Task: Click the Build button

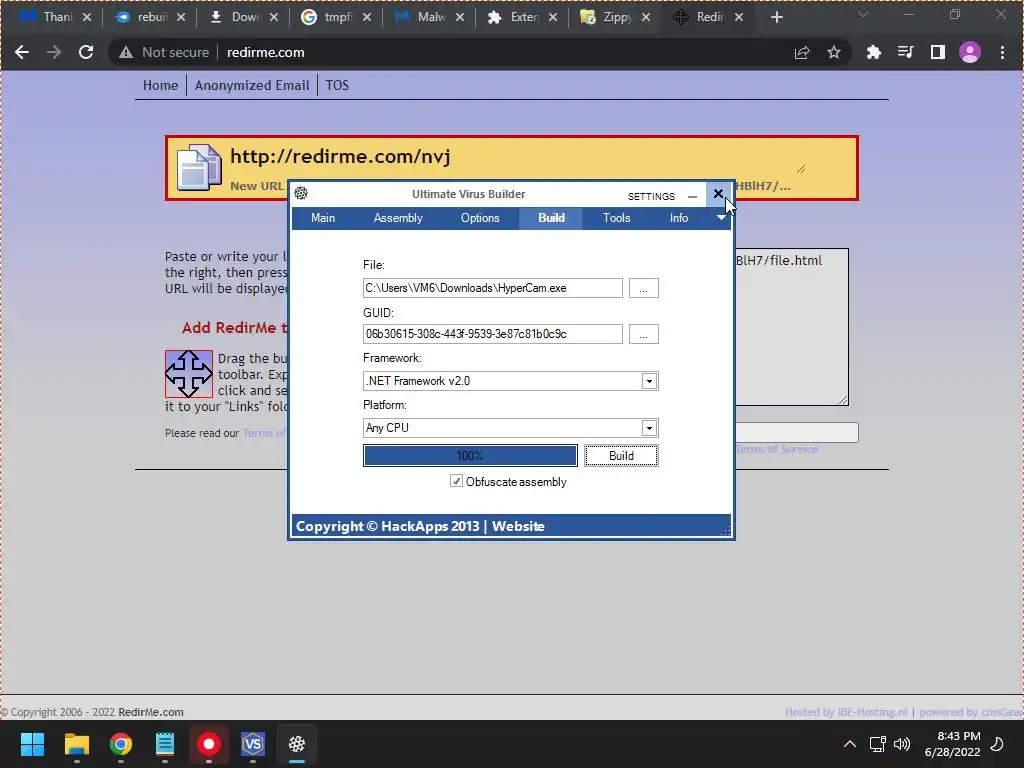Action: click(621, 455)
